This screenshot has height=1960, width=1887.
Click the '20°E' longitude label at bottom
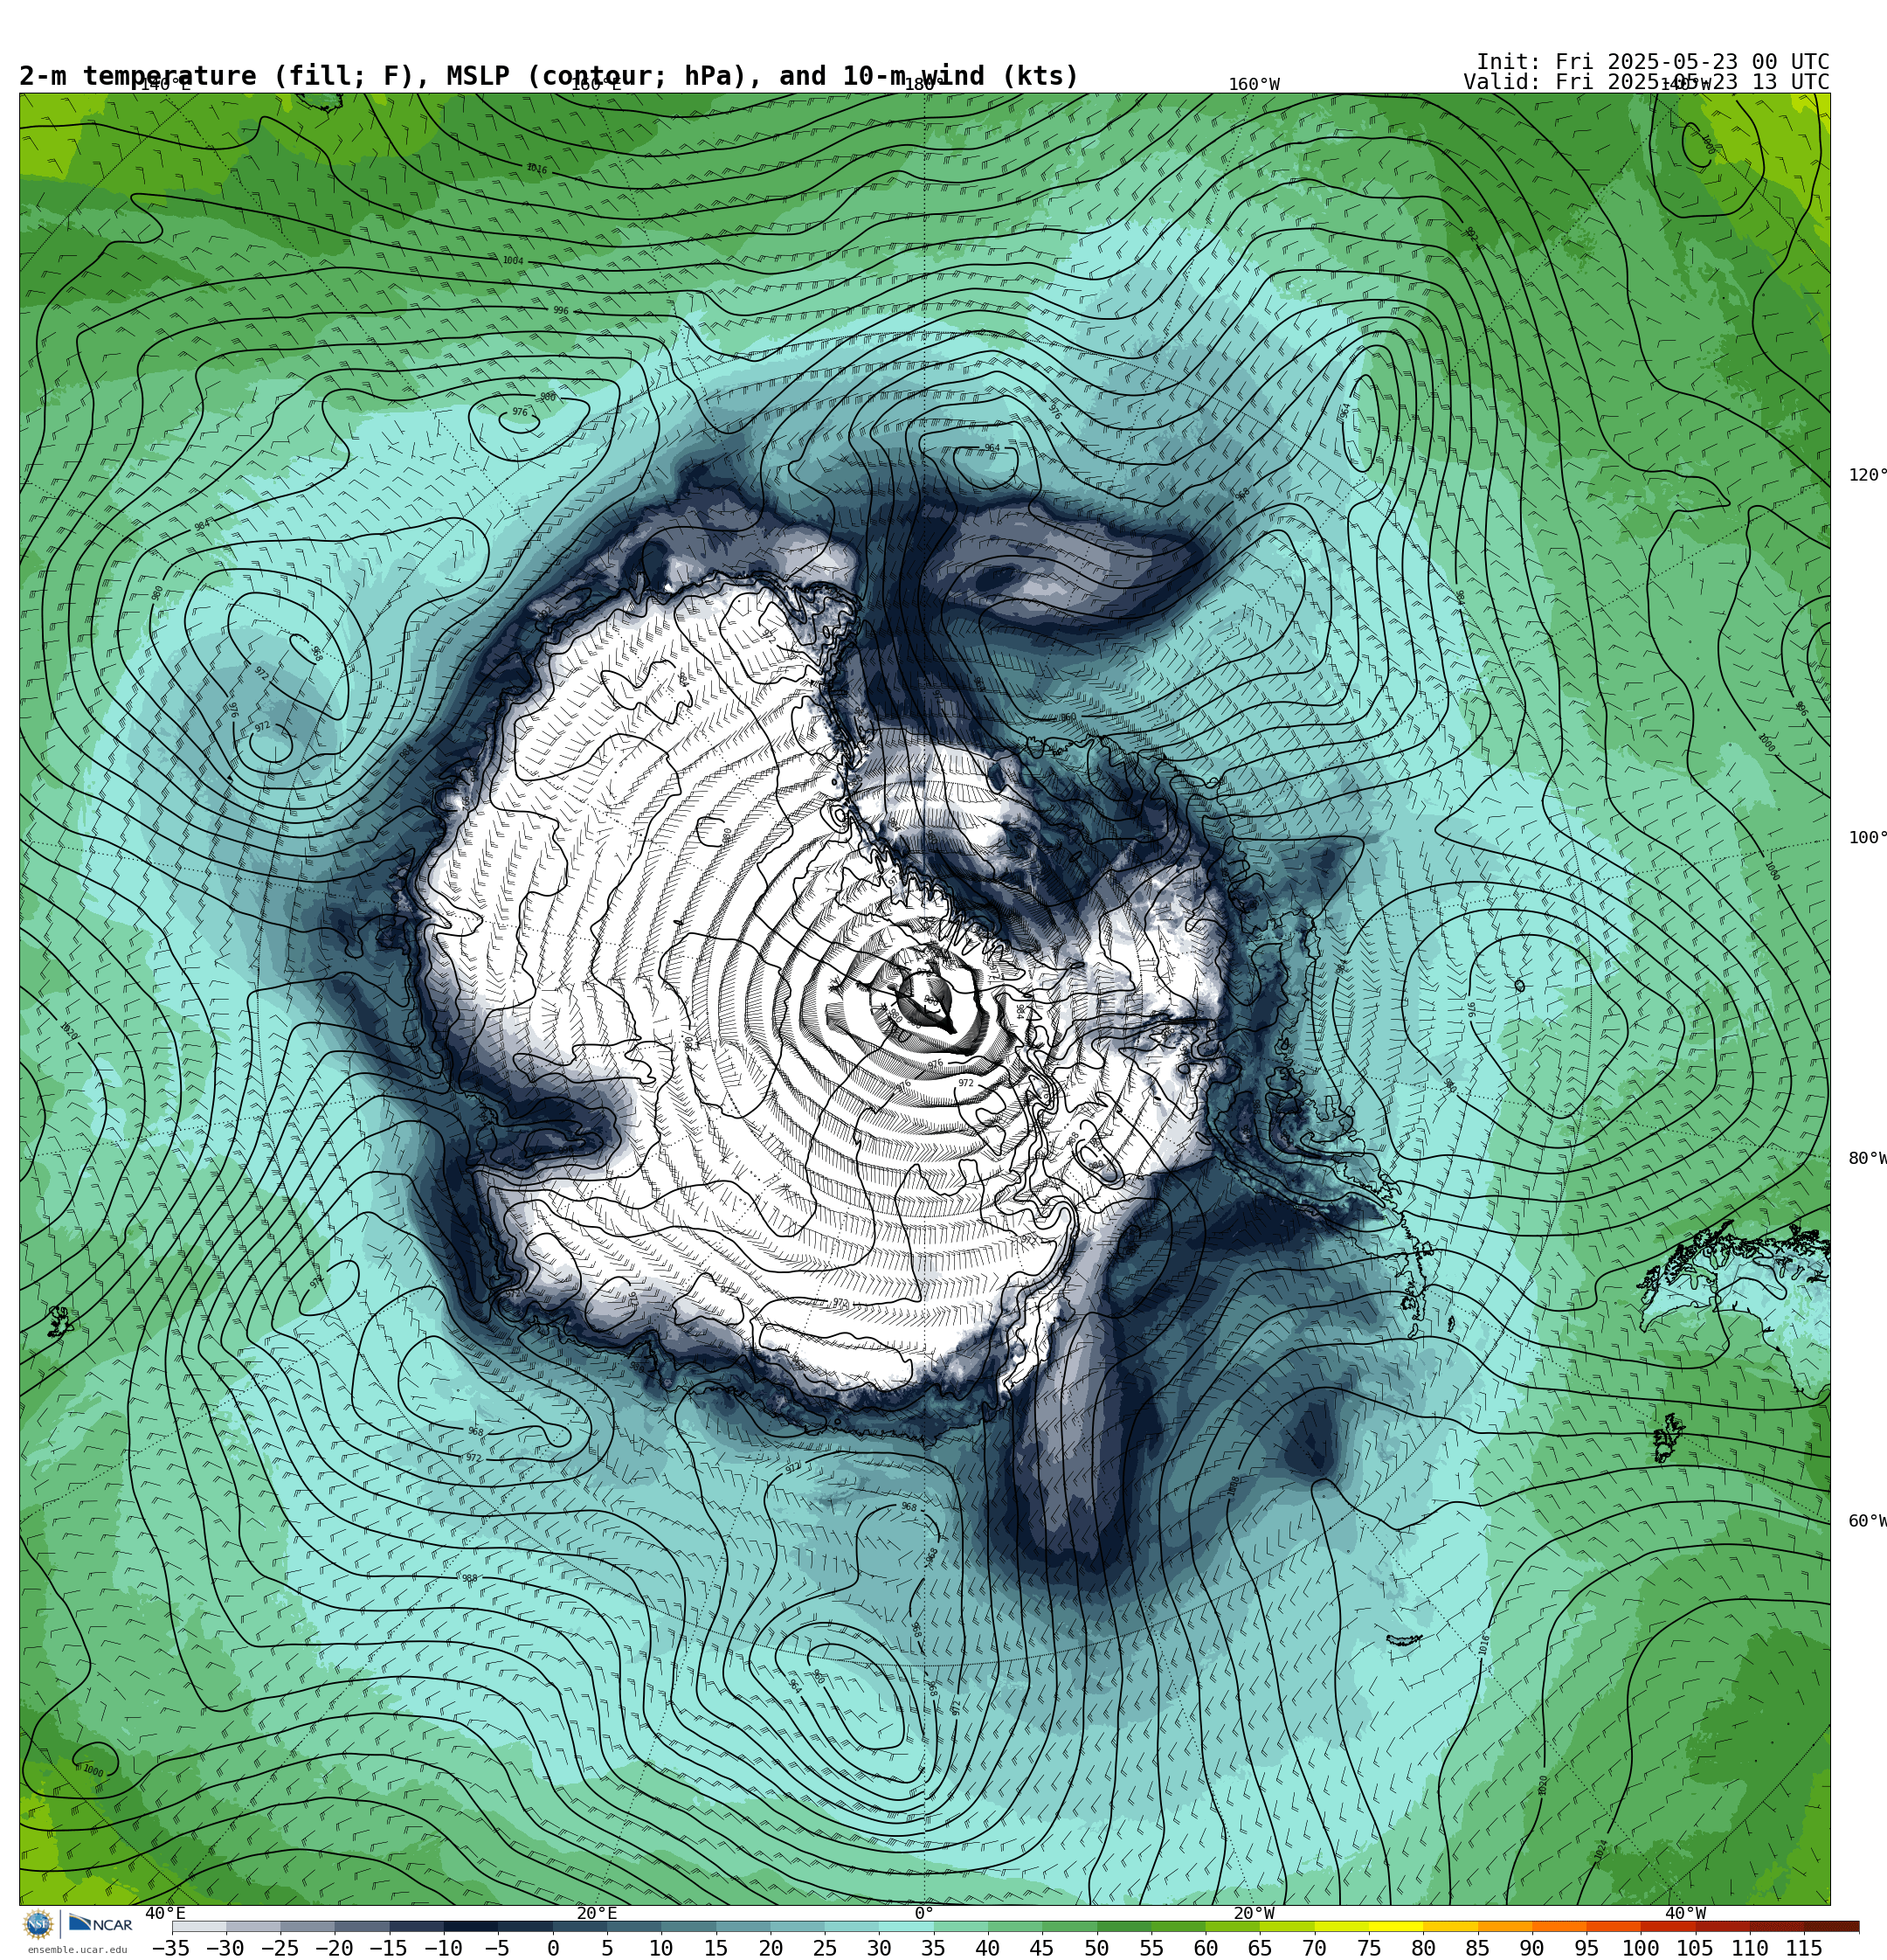(x=597, y=1913)
